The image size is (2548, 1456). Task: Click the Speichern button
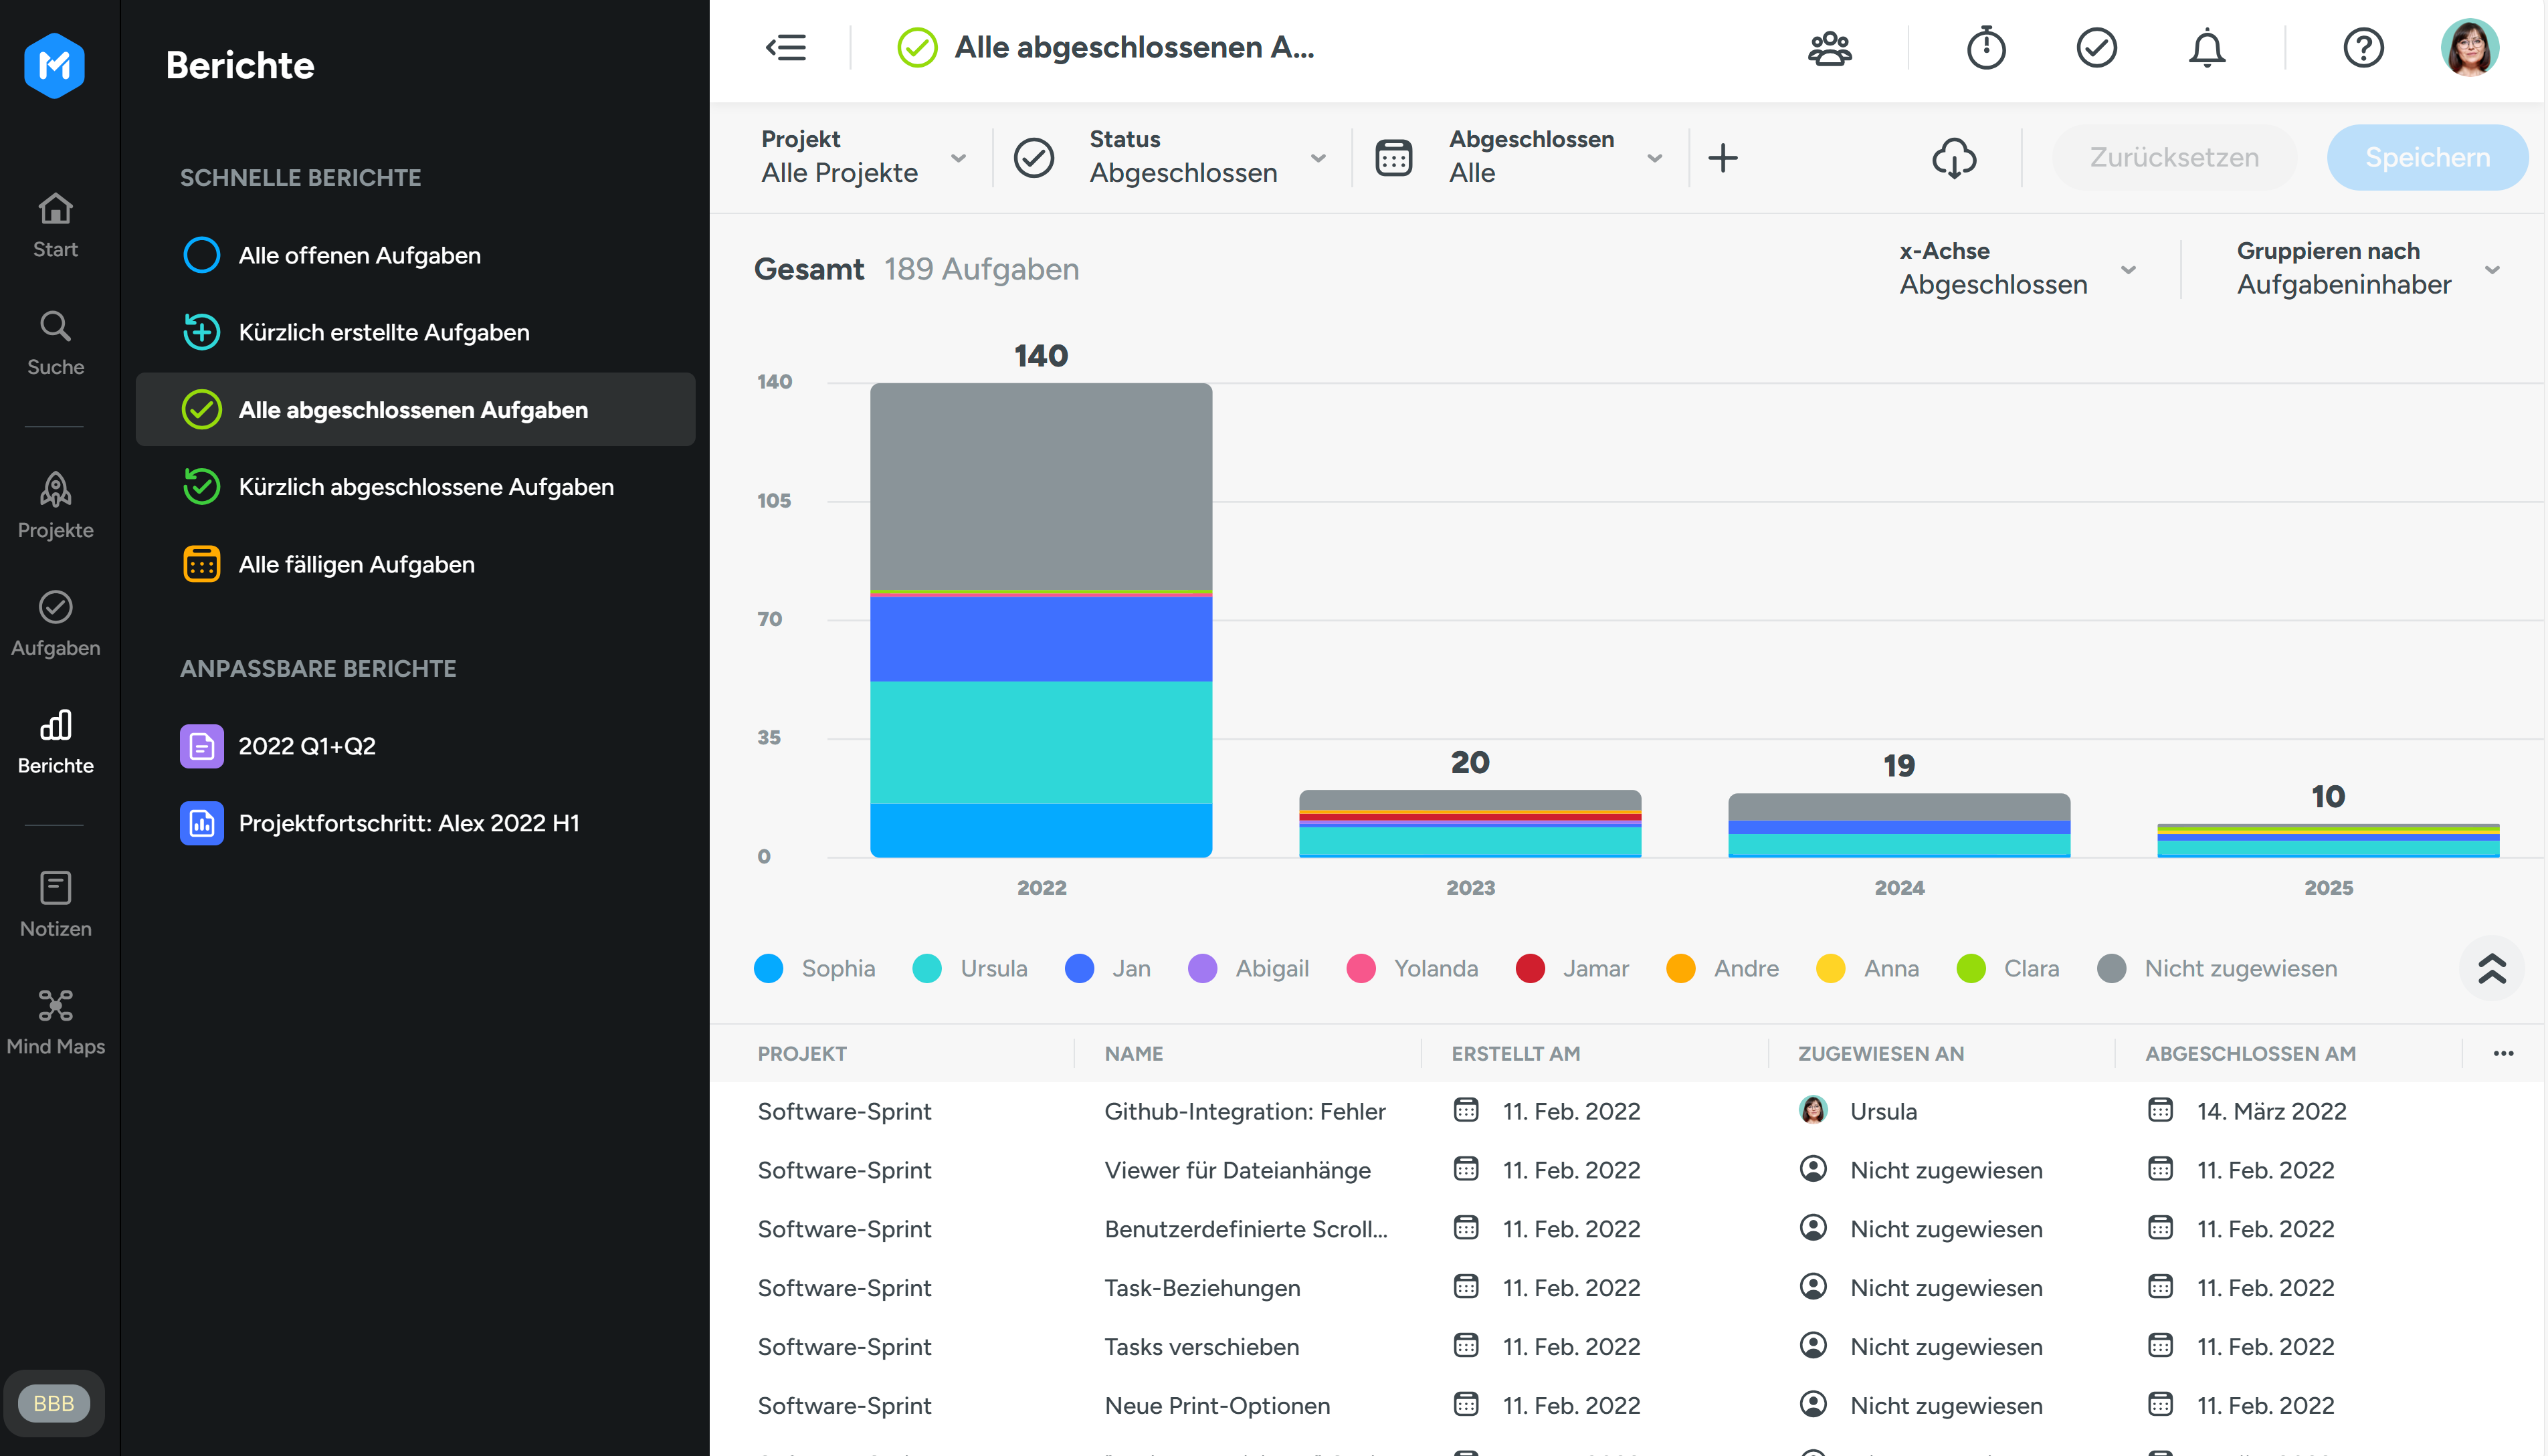2427,157
